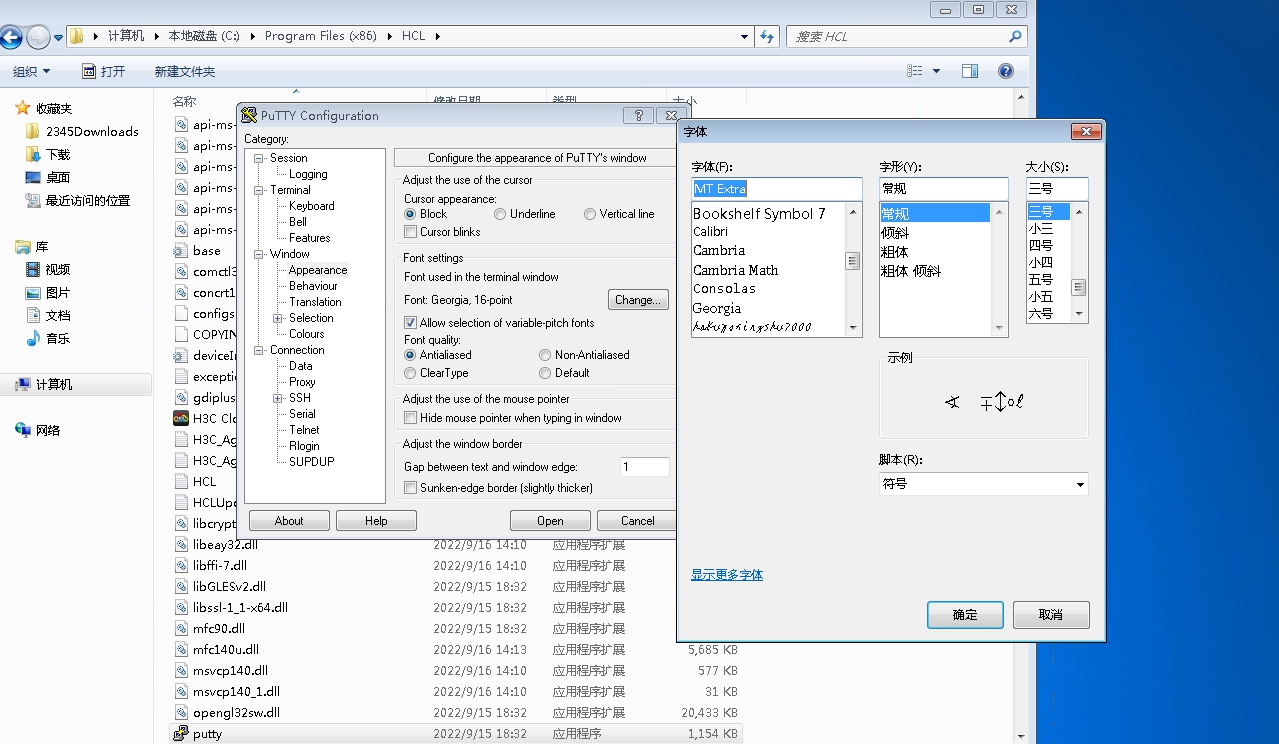Viewport: 1279px width, 744px height.
Task: Select the Underline cursor radio button
Action: pyautogui.click(x=500, y=214)
